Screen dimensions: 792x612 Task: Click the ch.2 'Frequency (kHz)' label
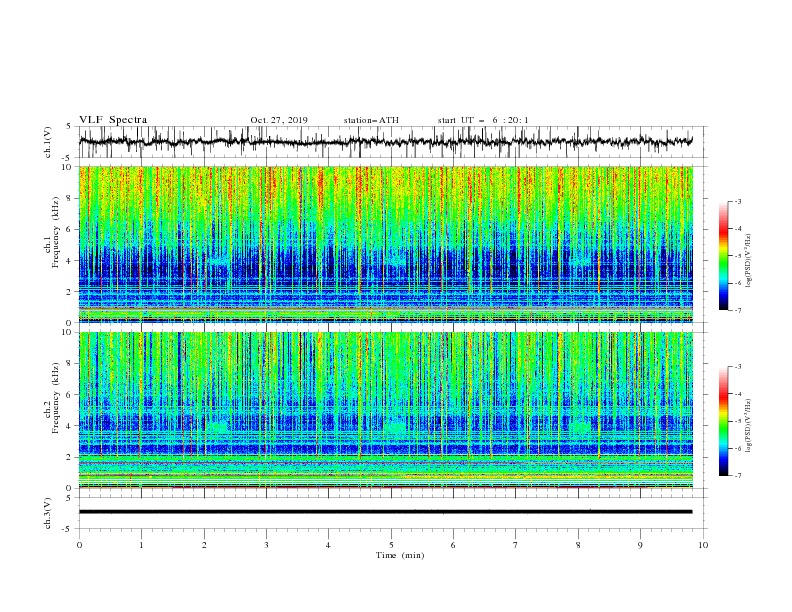56,398
